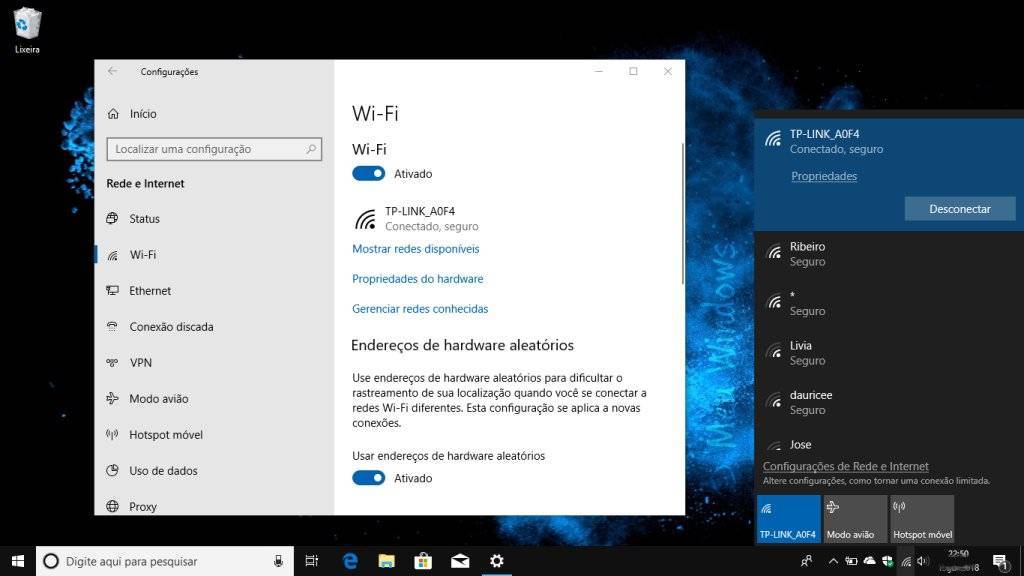Click the Modo avião airplane icon in sidebar
This screenshot has height=576, width=1024.
point(112,398)
